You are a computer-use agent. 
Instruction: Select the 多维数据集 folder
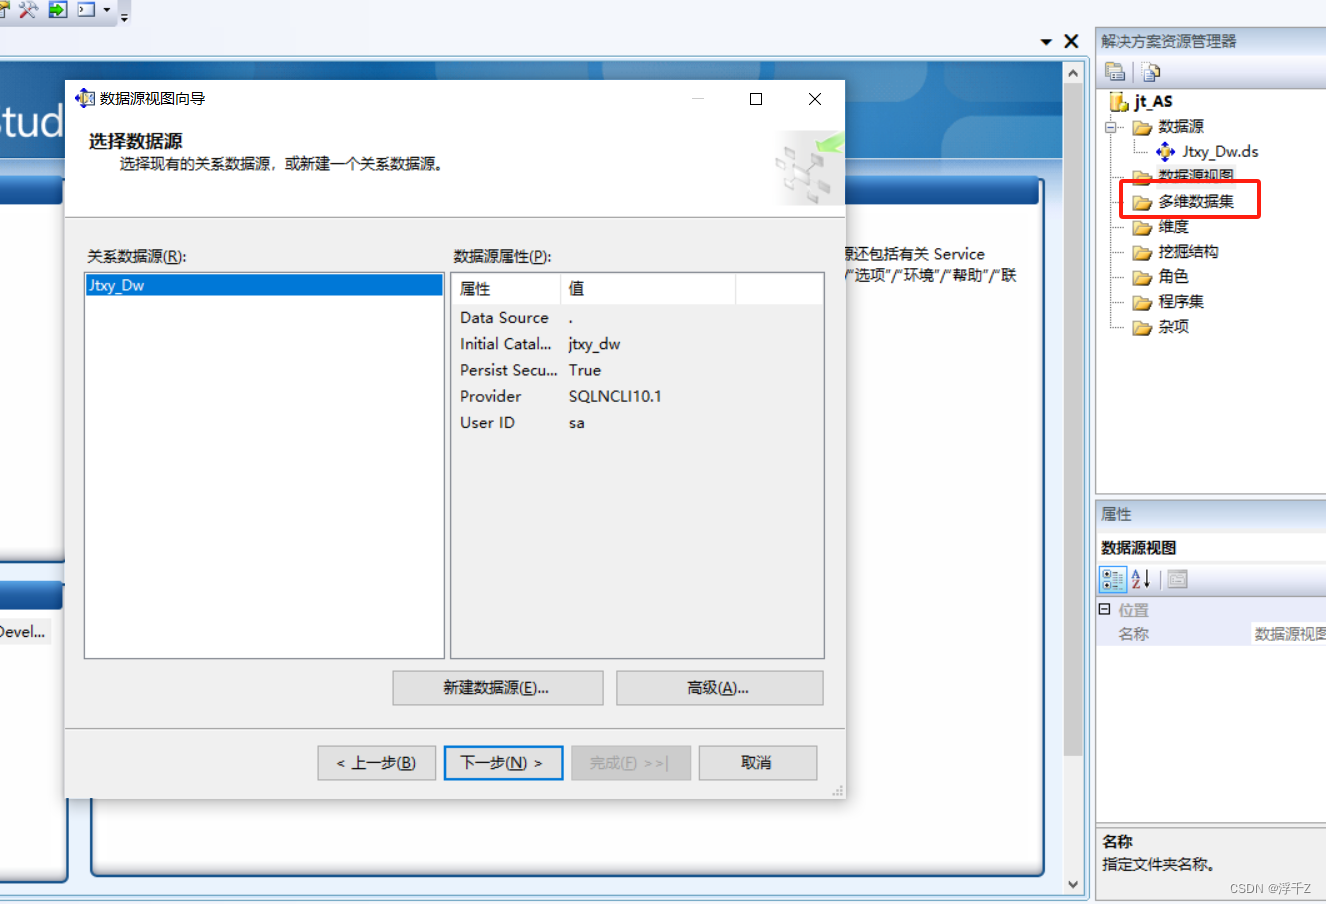click(x=1196, y=201)
